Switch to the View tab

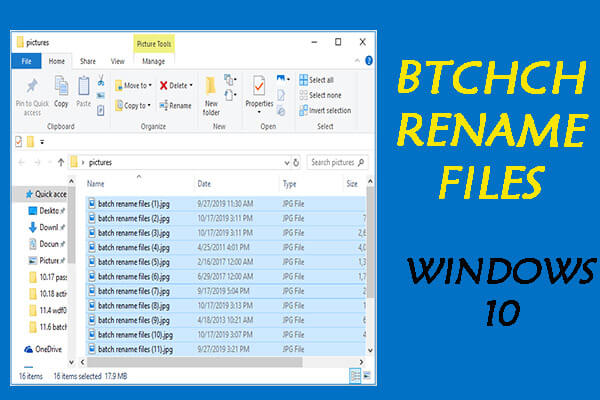coord(117,61)
